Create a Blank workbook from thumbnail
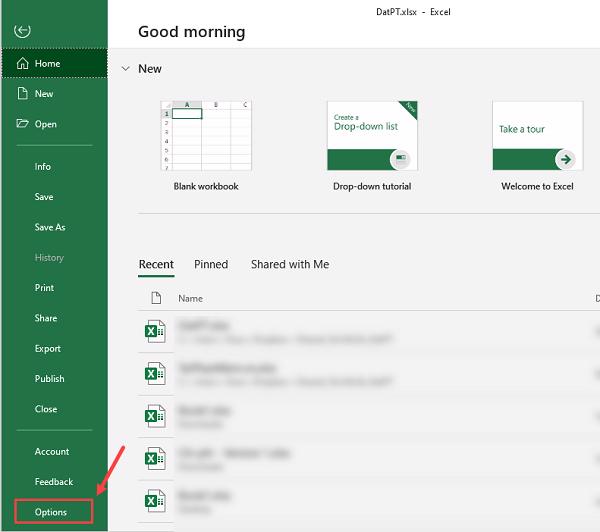600x532 pixels. tap(206, 135)
